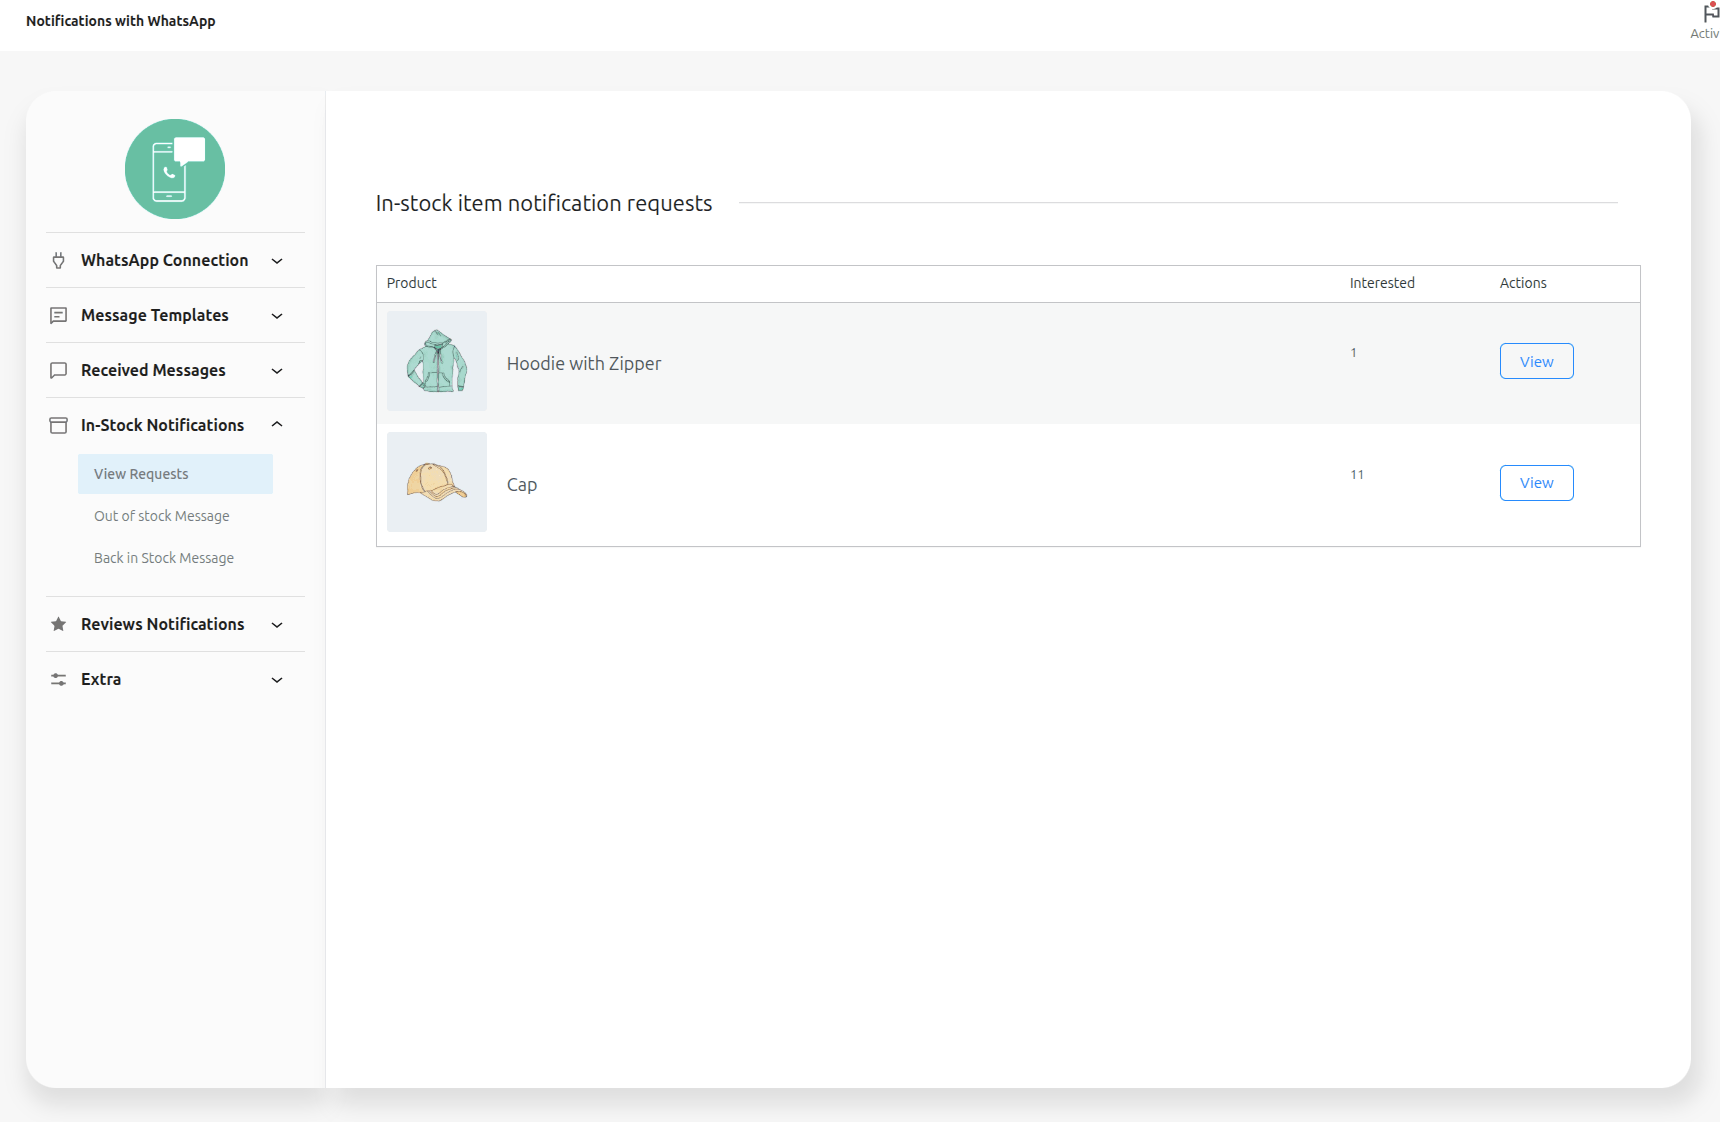Expand the Received Messages chevron
The height and width of the screenshot is (1122, 1720).
277,371
